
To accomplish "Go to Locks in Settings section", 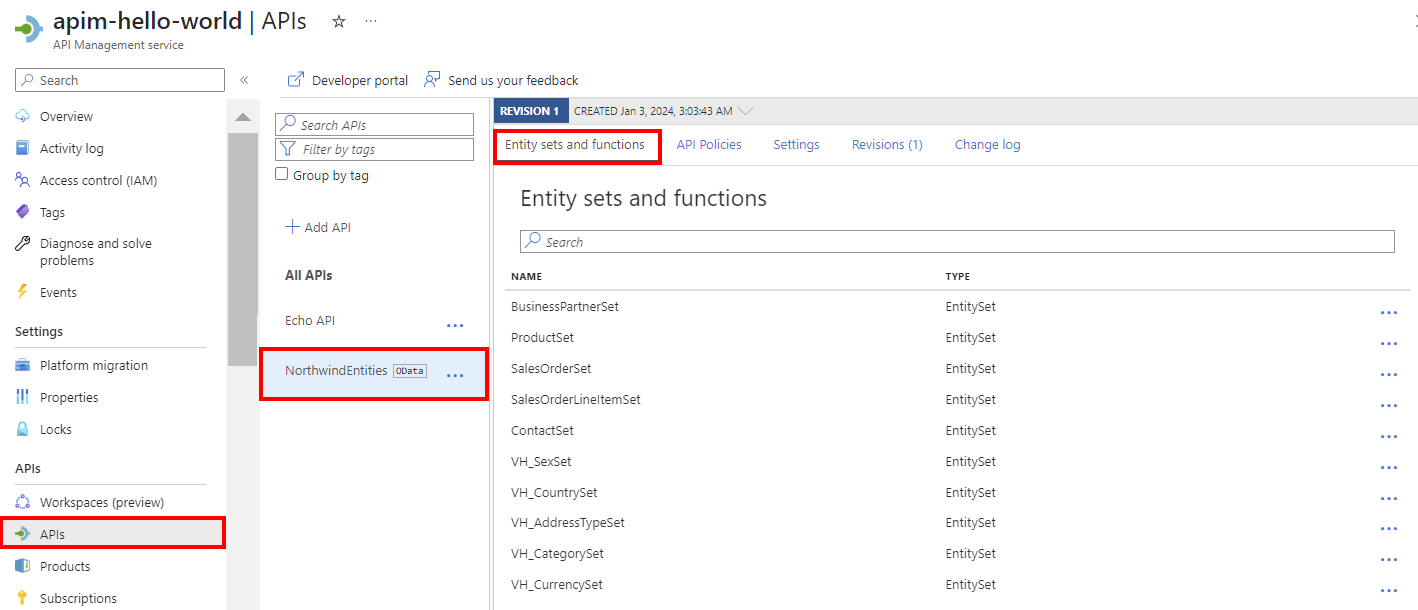I will pos(56,429).
